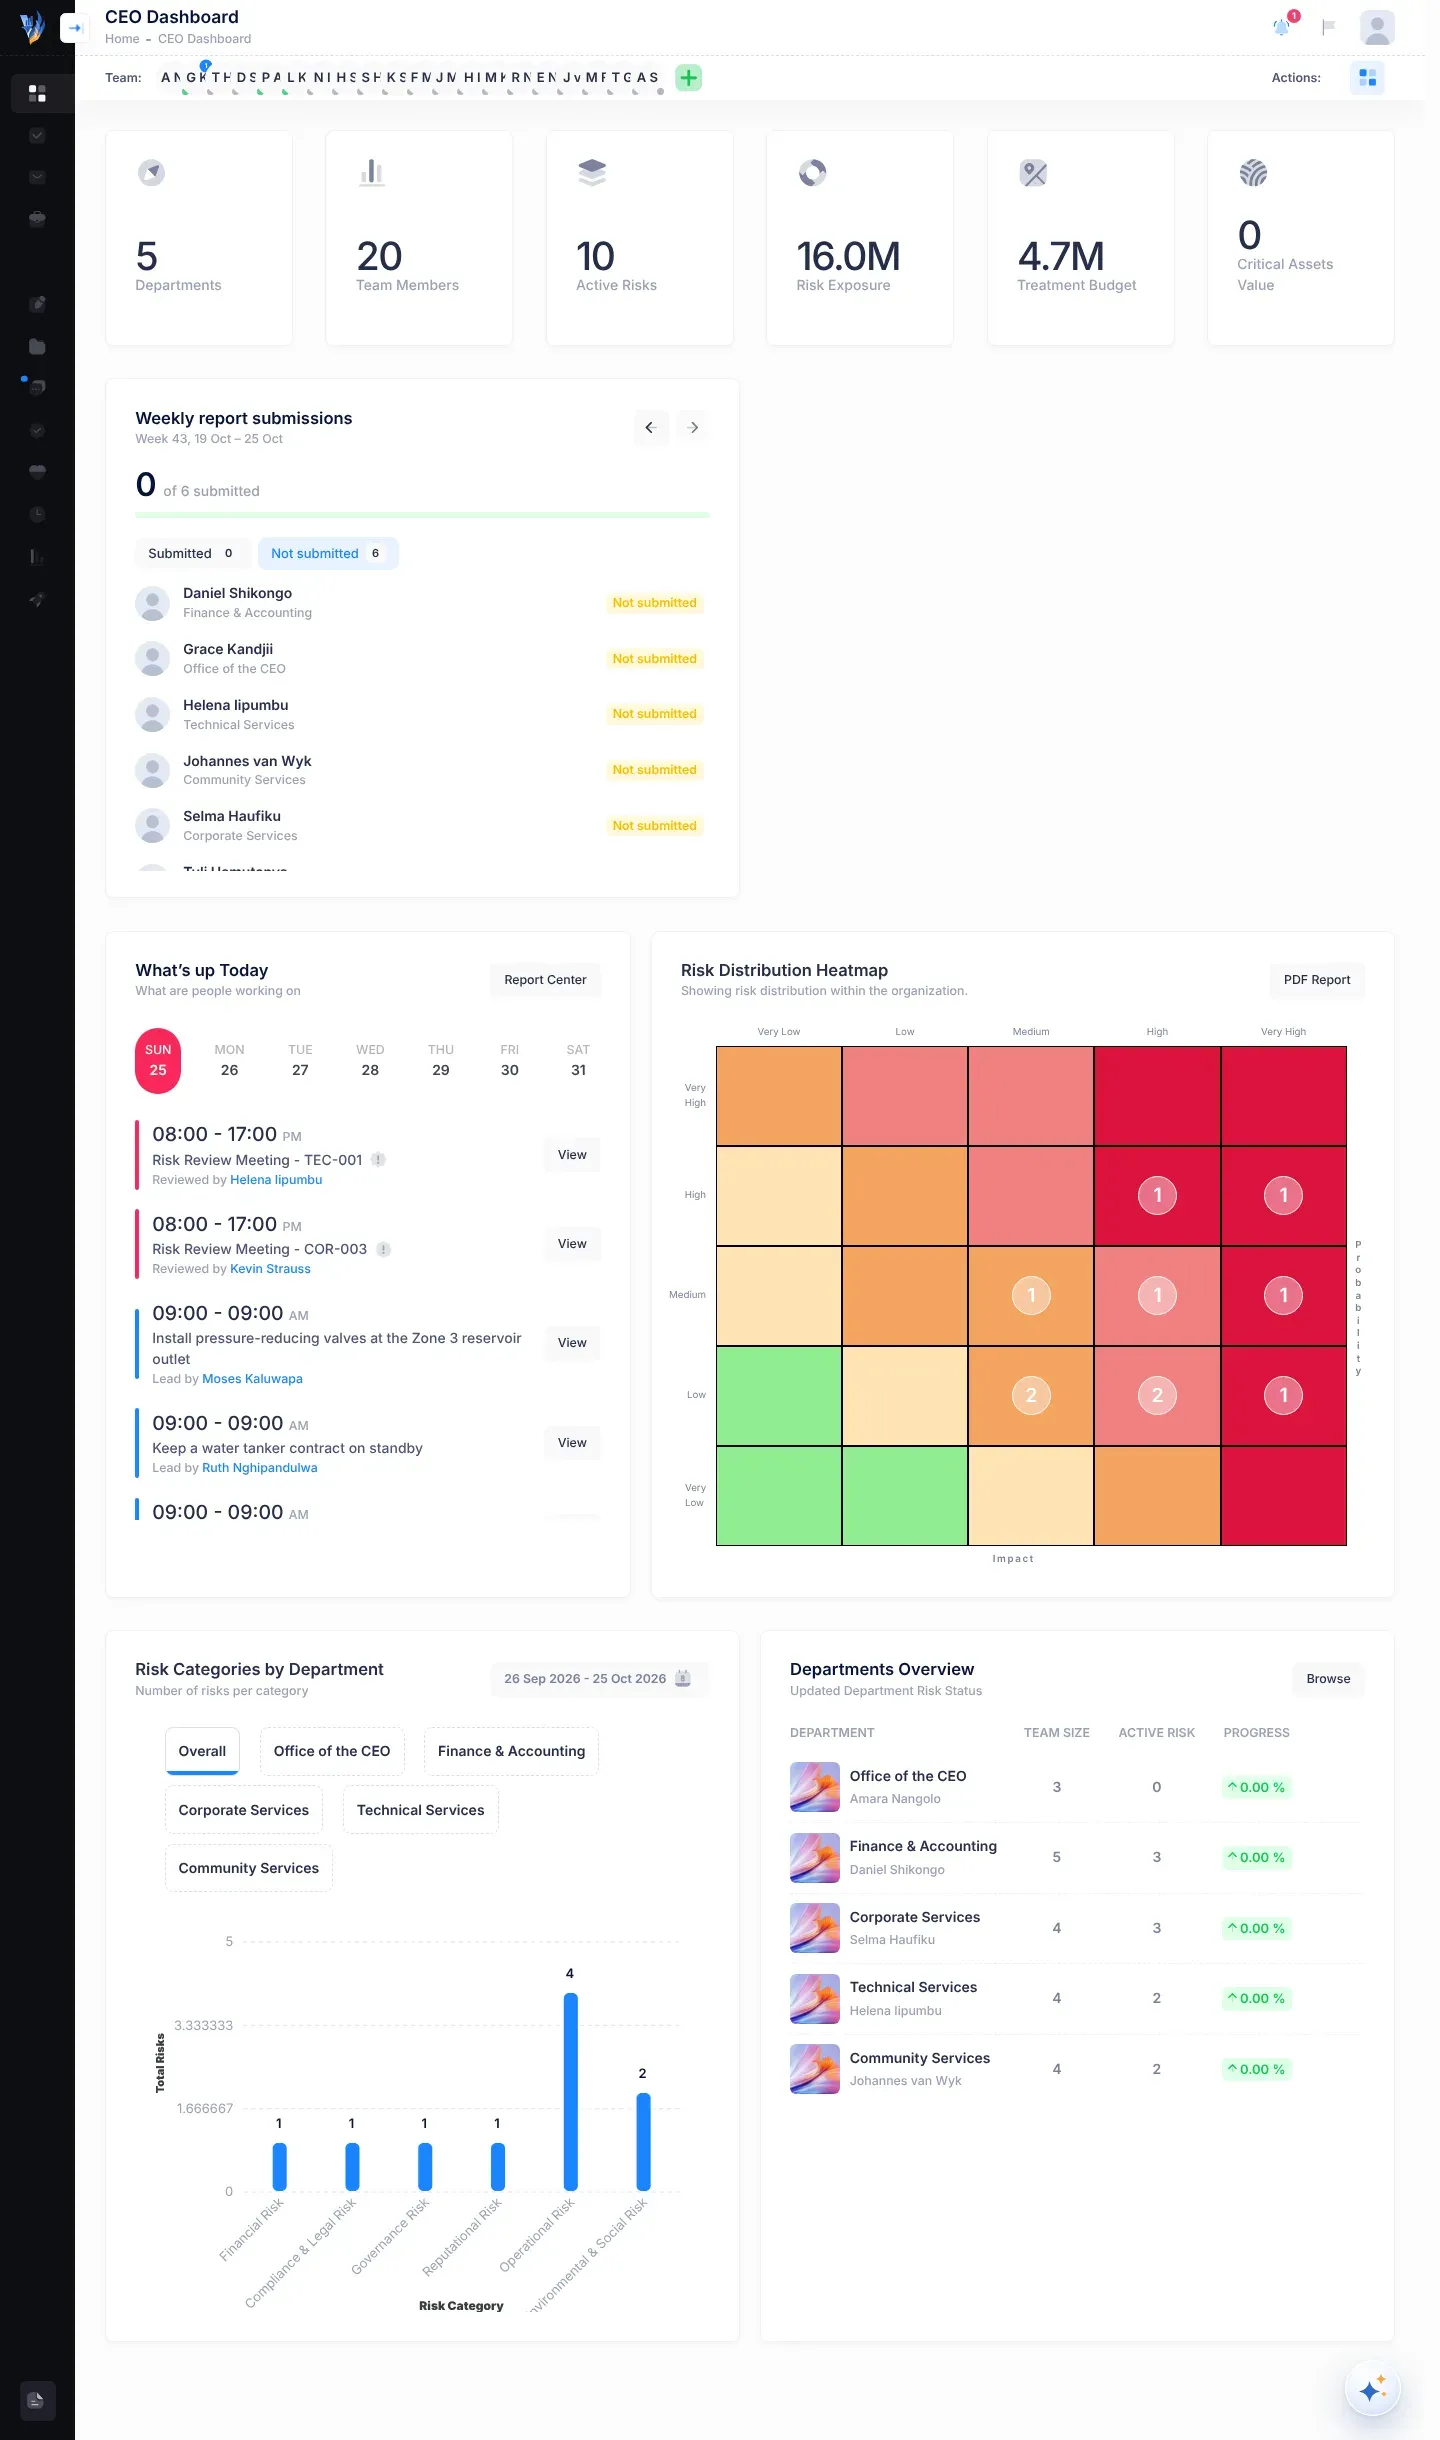Expand the sidebar with the arrow toggle
The image size is (1440, 2440).
(x=74, y=28)
